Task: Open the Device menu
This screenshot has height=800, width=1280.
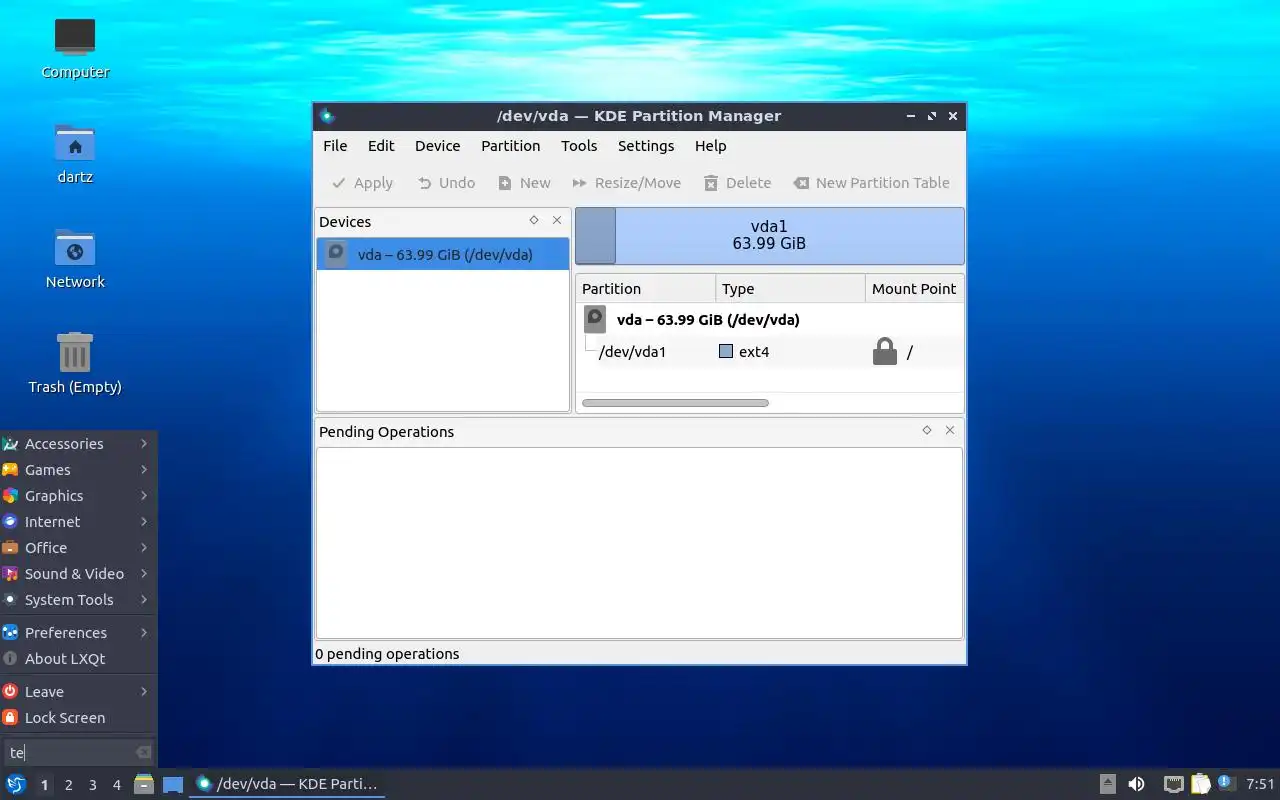Action: coord(437,146)
